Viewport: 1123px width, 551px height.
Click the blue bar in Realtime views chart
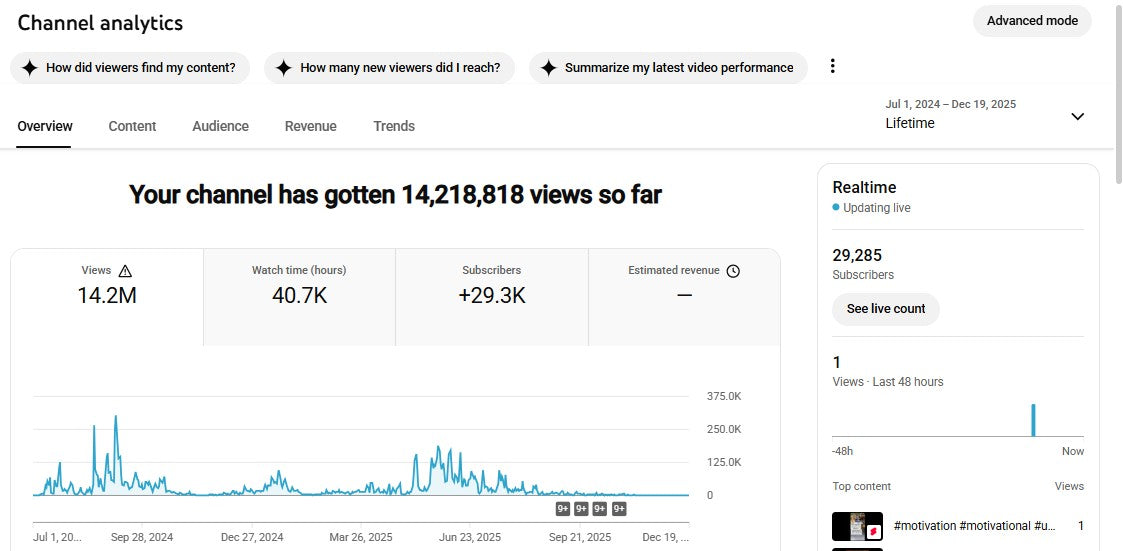1033,420
